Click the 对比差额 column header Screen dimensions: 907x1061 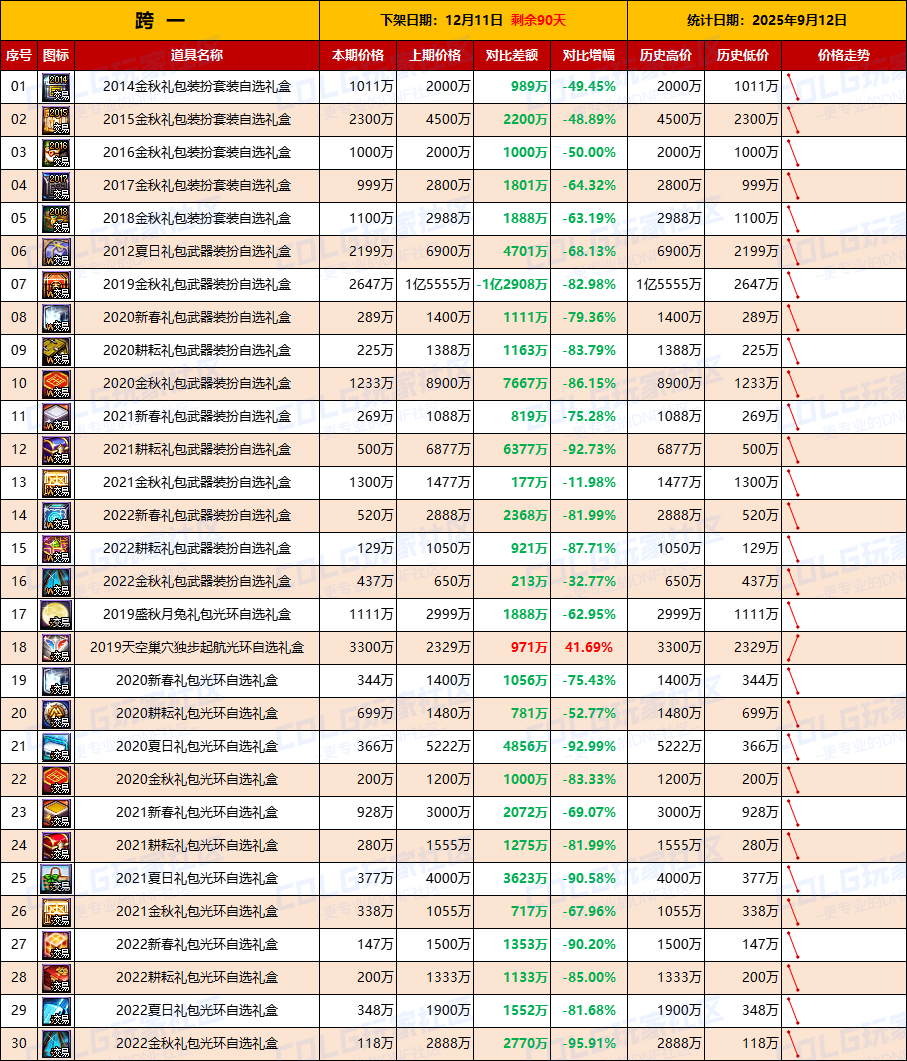tap(512, 55)
